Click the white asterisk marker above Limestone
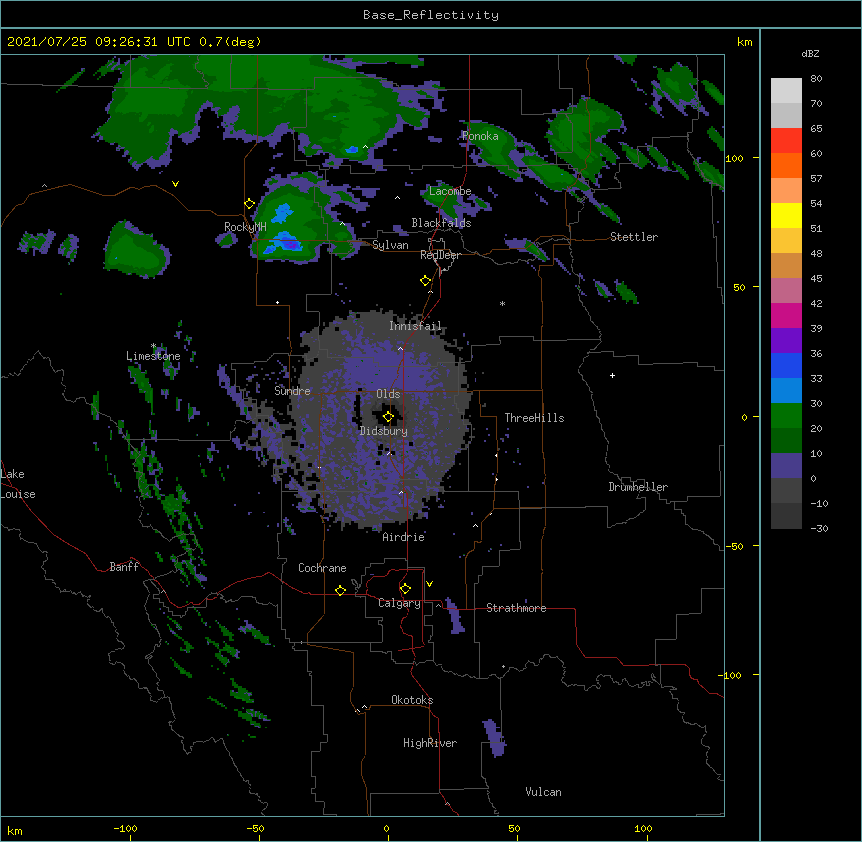This screenshot has width=862, height=842. 153,346
